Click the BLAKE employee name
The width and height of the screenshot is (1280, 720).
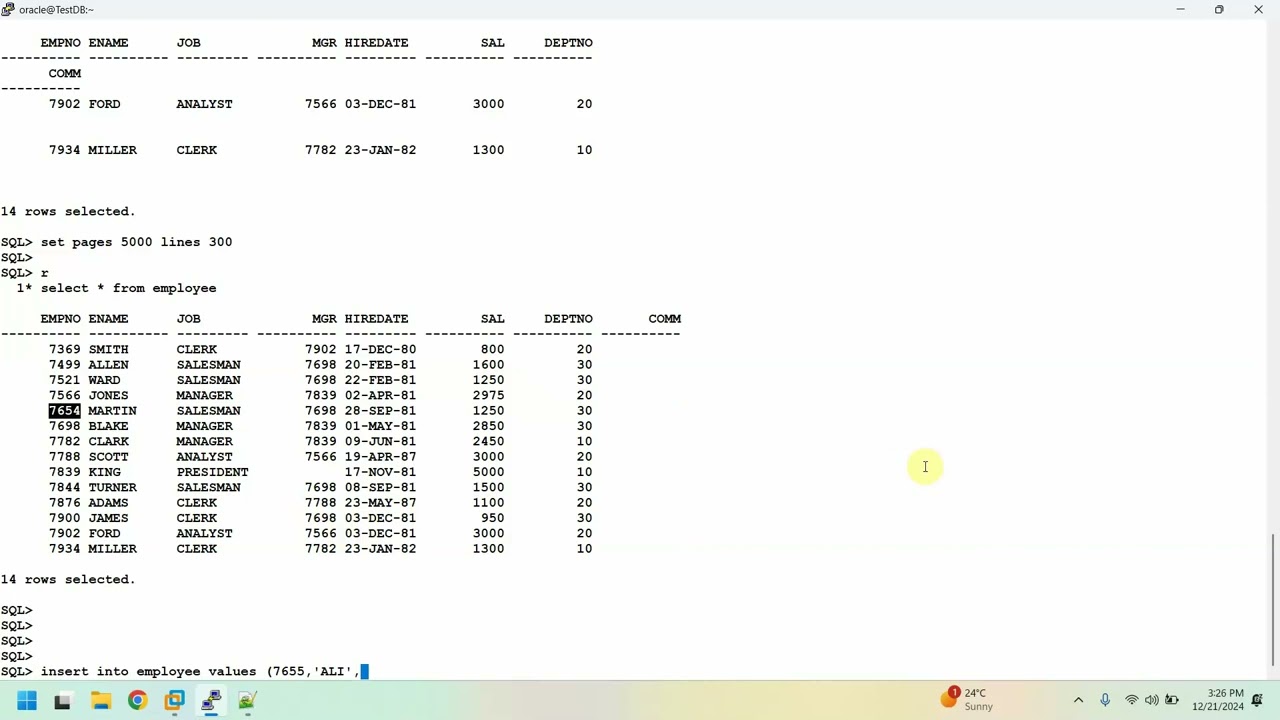pos(108,426)
